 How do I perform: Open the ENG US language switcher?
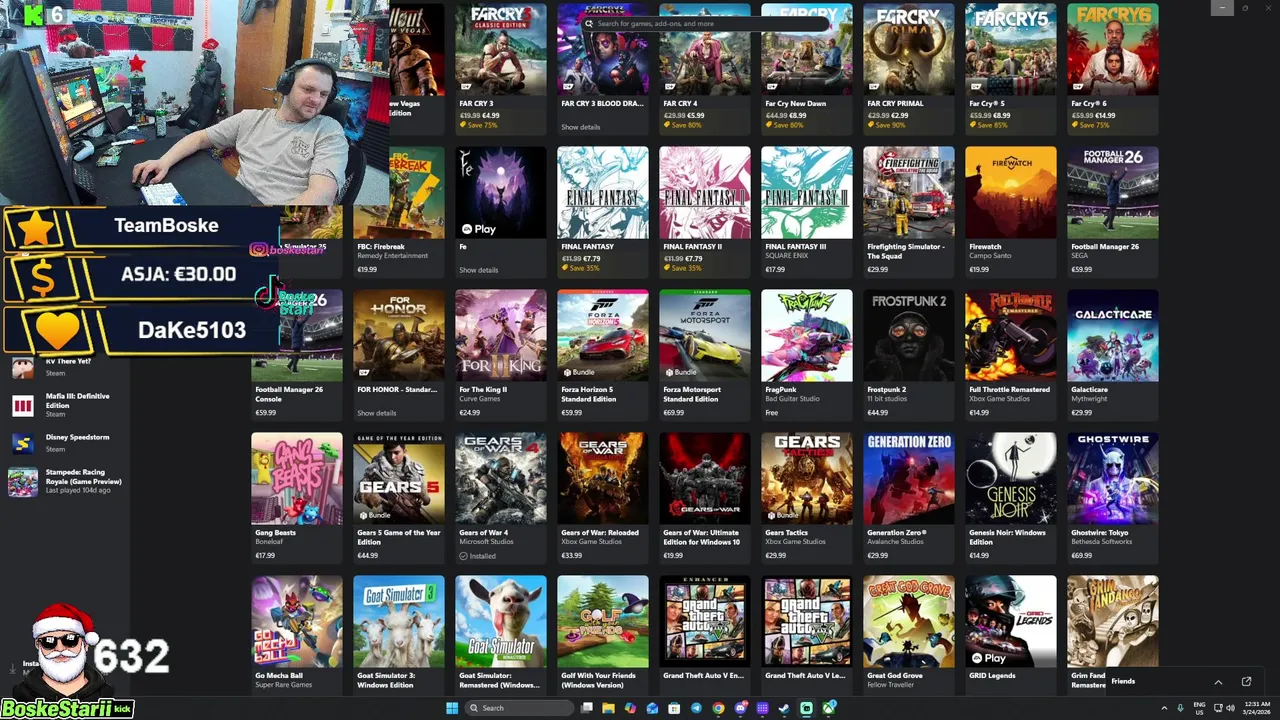point(1199,708)
